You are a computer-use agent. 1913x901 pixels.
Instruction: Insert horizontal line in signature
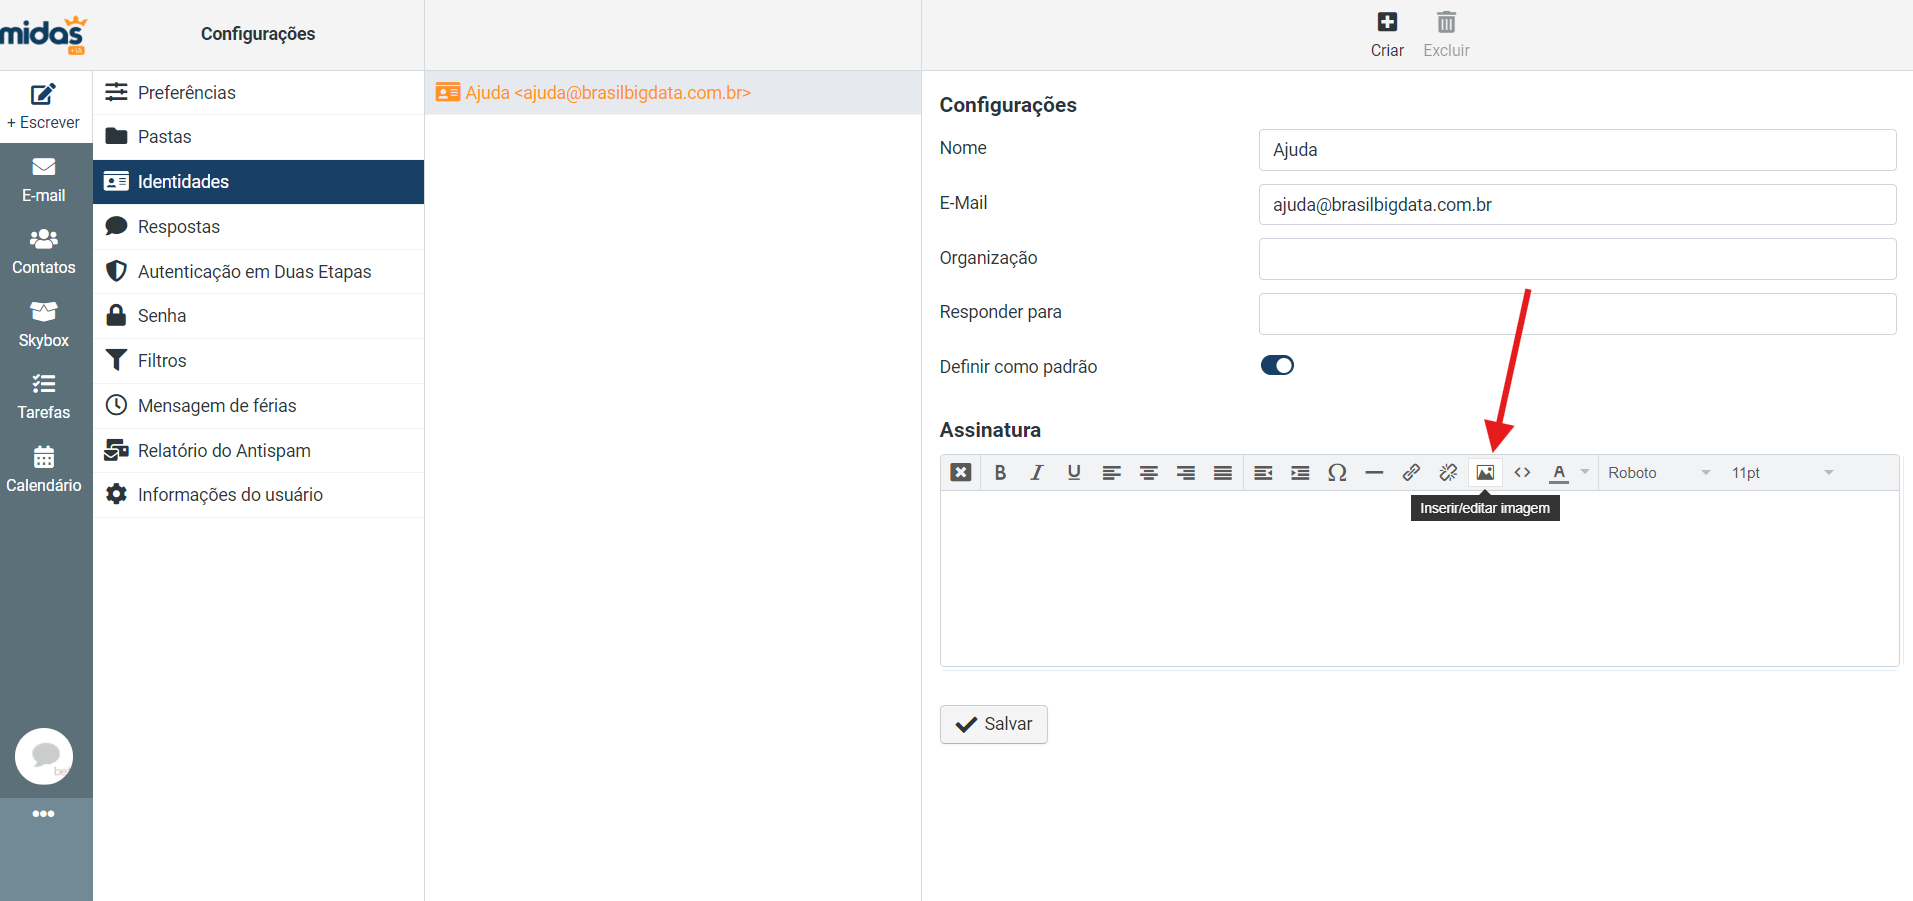pos(1374,473)
